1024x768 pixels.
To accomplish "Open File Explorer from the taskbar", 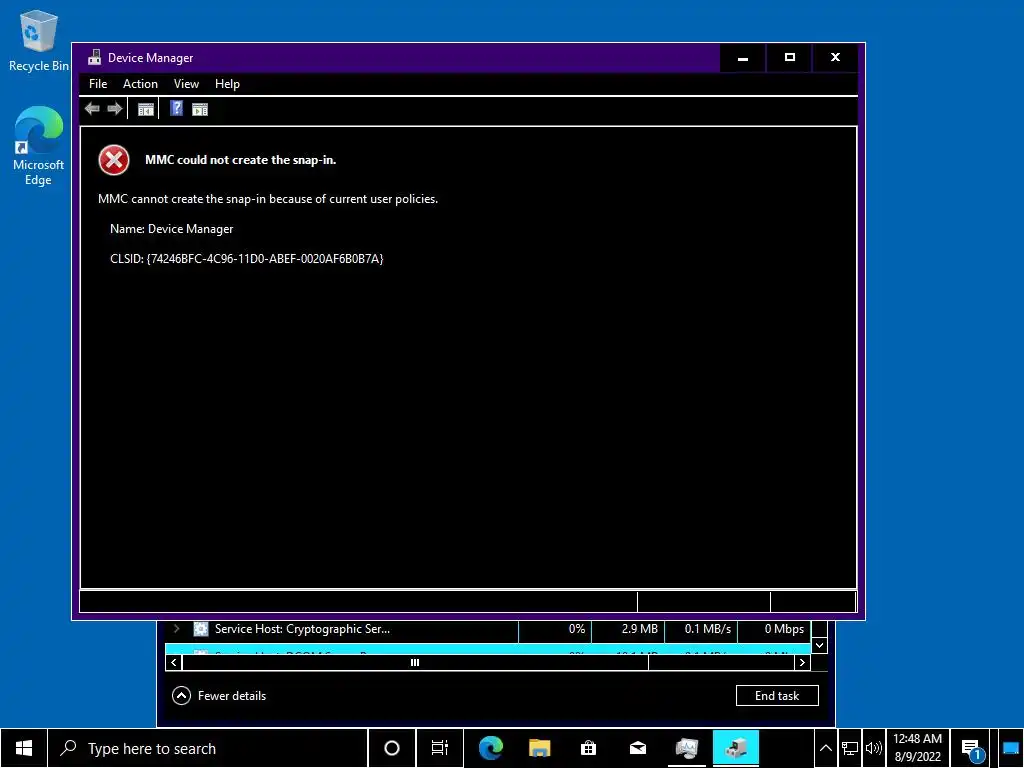I will coord(539,748).
